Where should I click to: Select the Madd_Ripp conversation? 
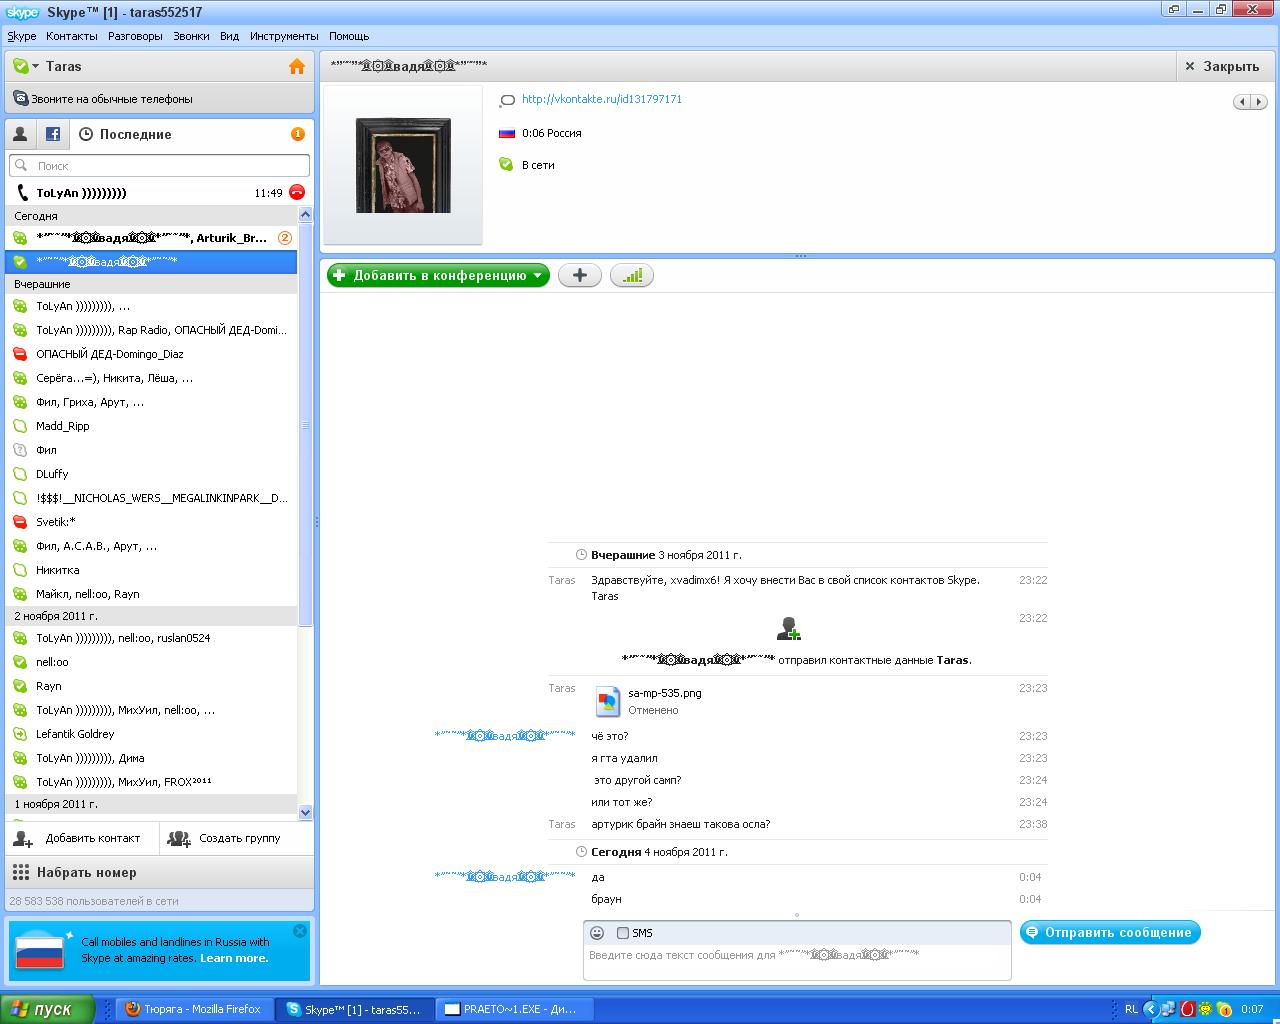(x=152, y=426)
